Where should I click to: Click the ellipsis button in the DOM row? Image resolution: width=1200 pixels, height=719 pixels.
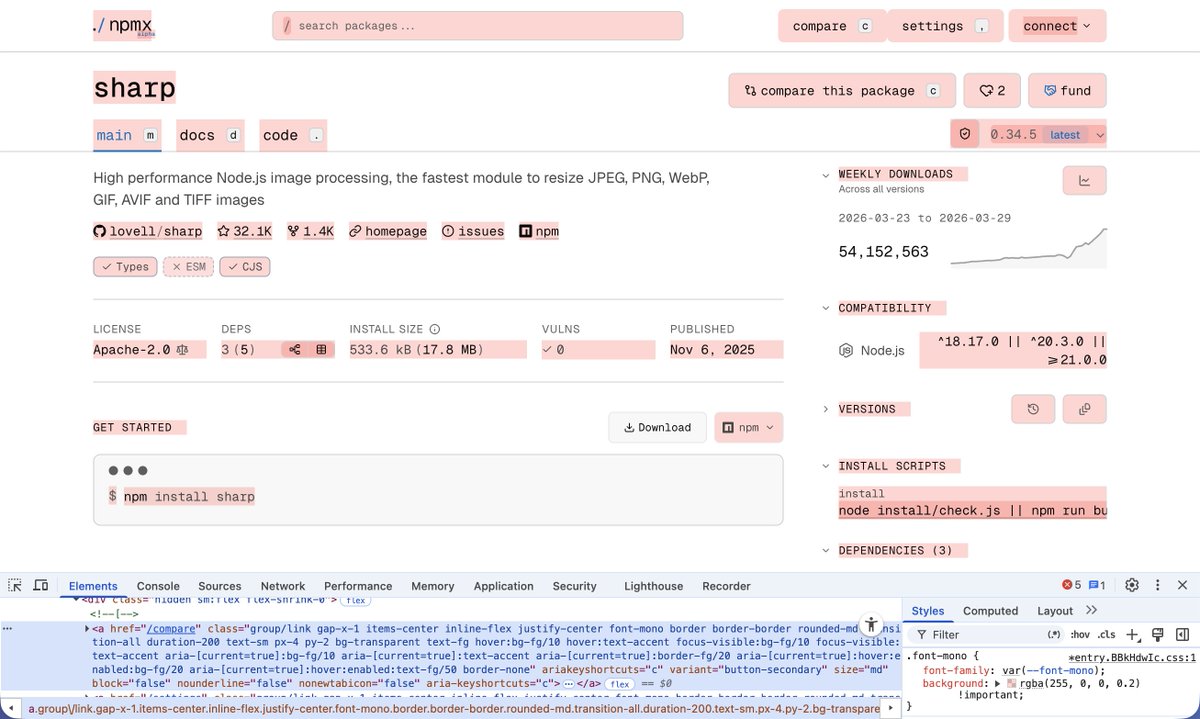pyautogui.click(x=569, y=683)
